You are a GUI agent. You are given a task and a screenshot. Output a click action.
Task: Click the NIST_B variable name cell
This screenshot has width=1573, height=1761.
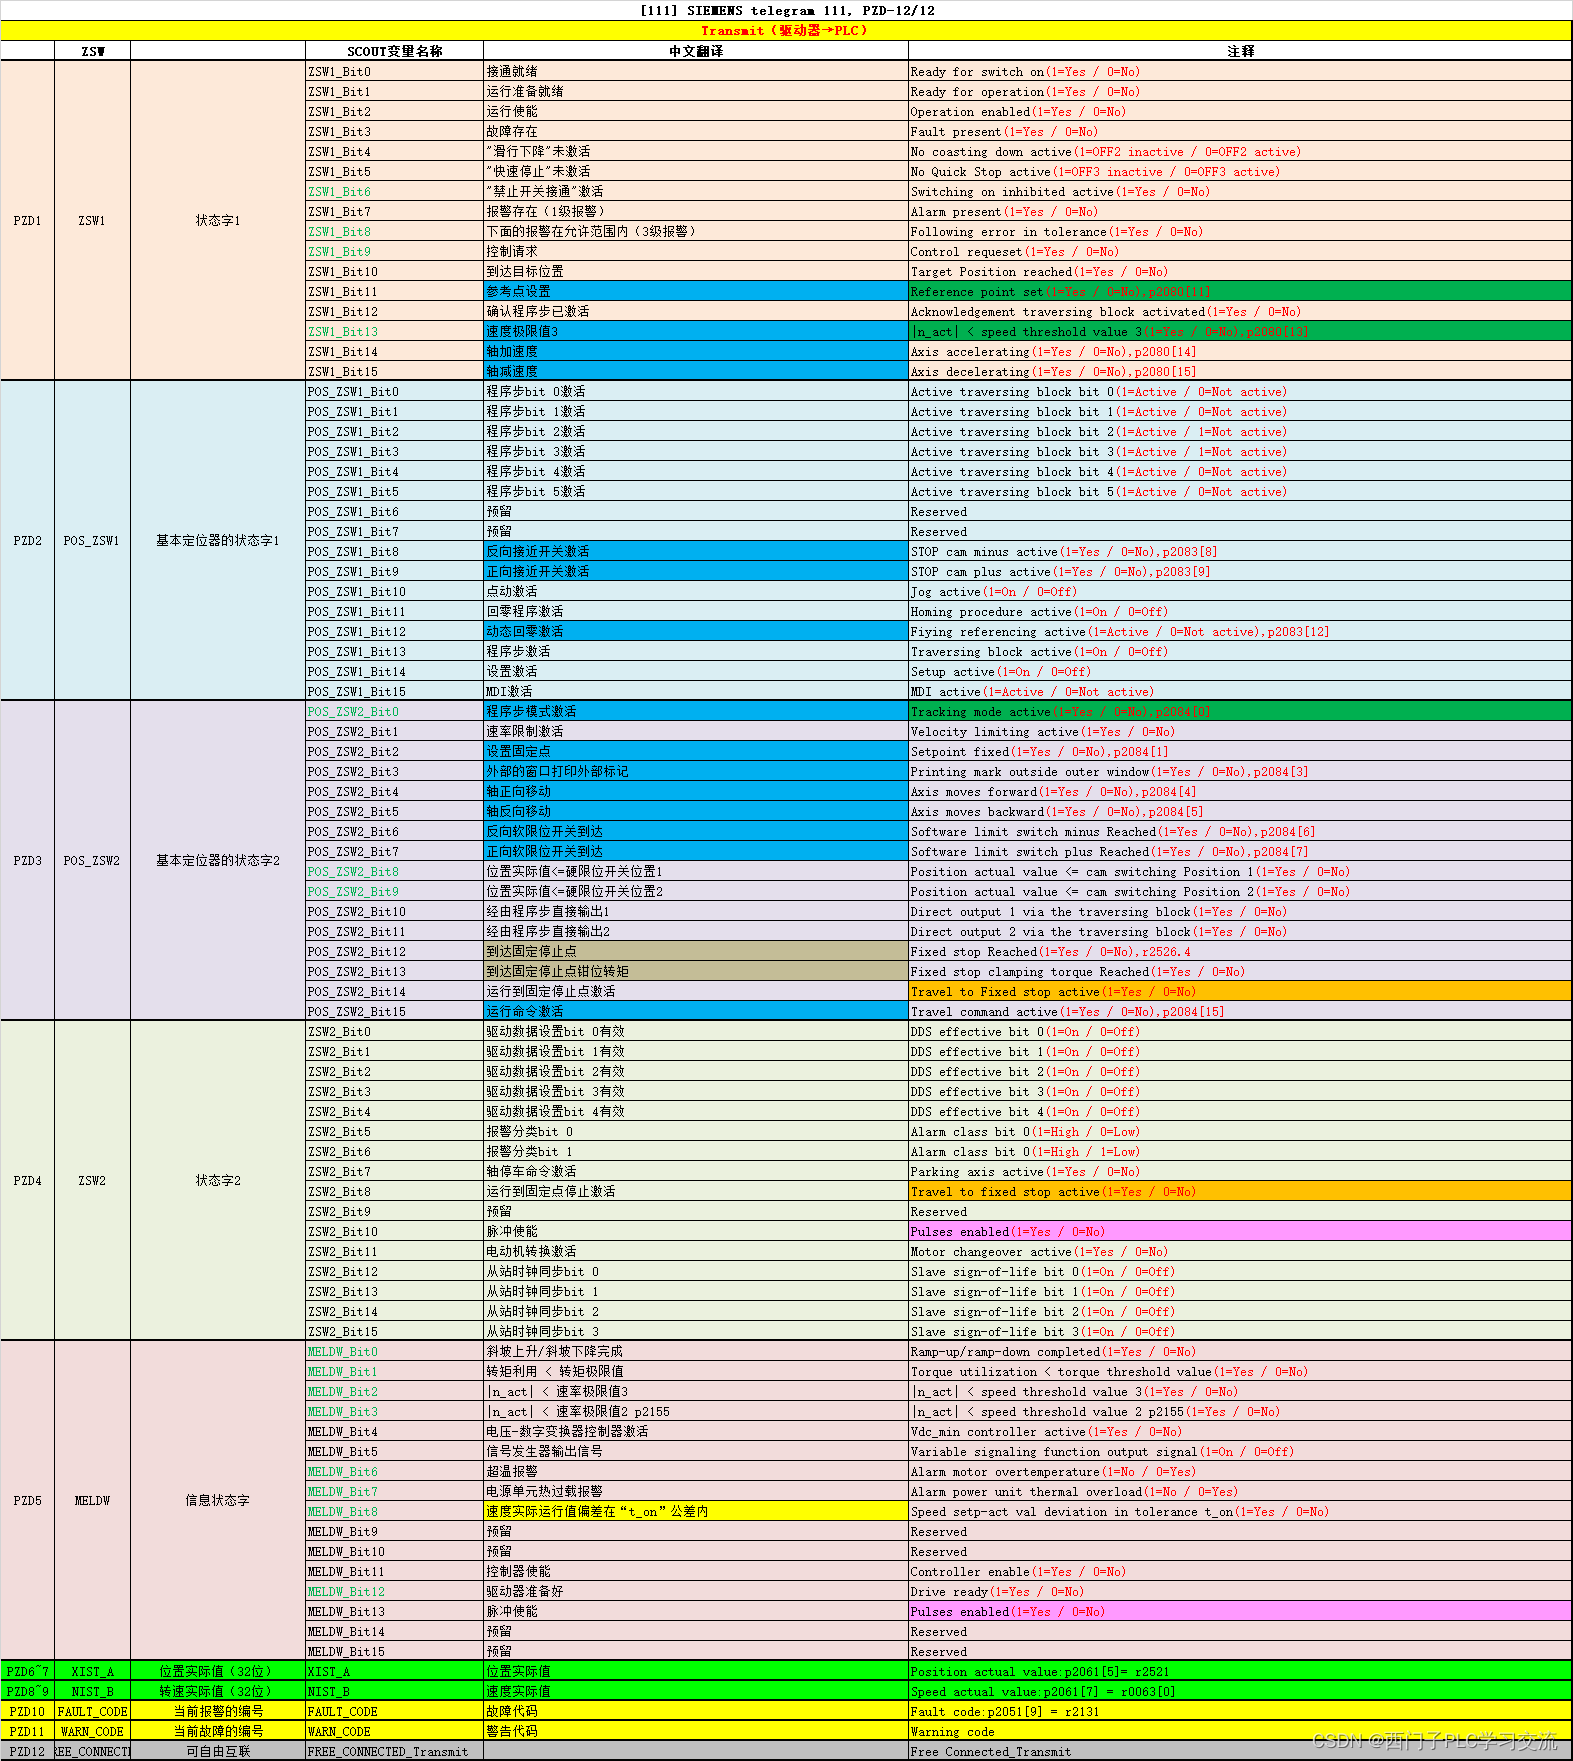(394, 1691)
